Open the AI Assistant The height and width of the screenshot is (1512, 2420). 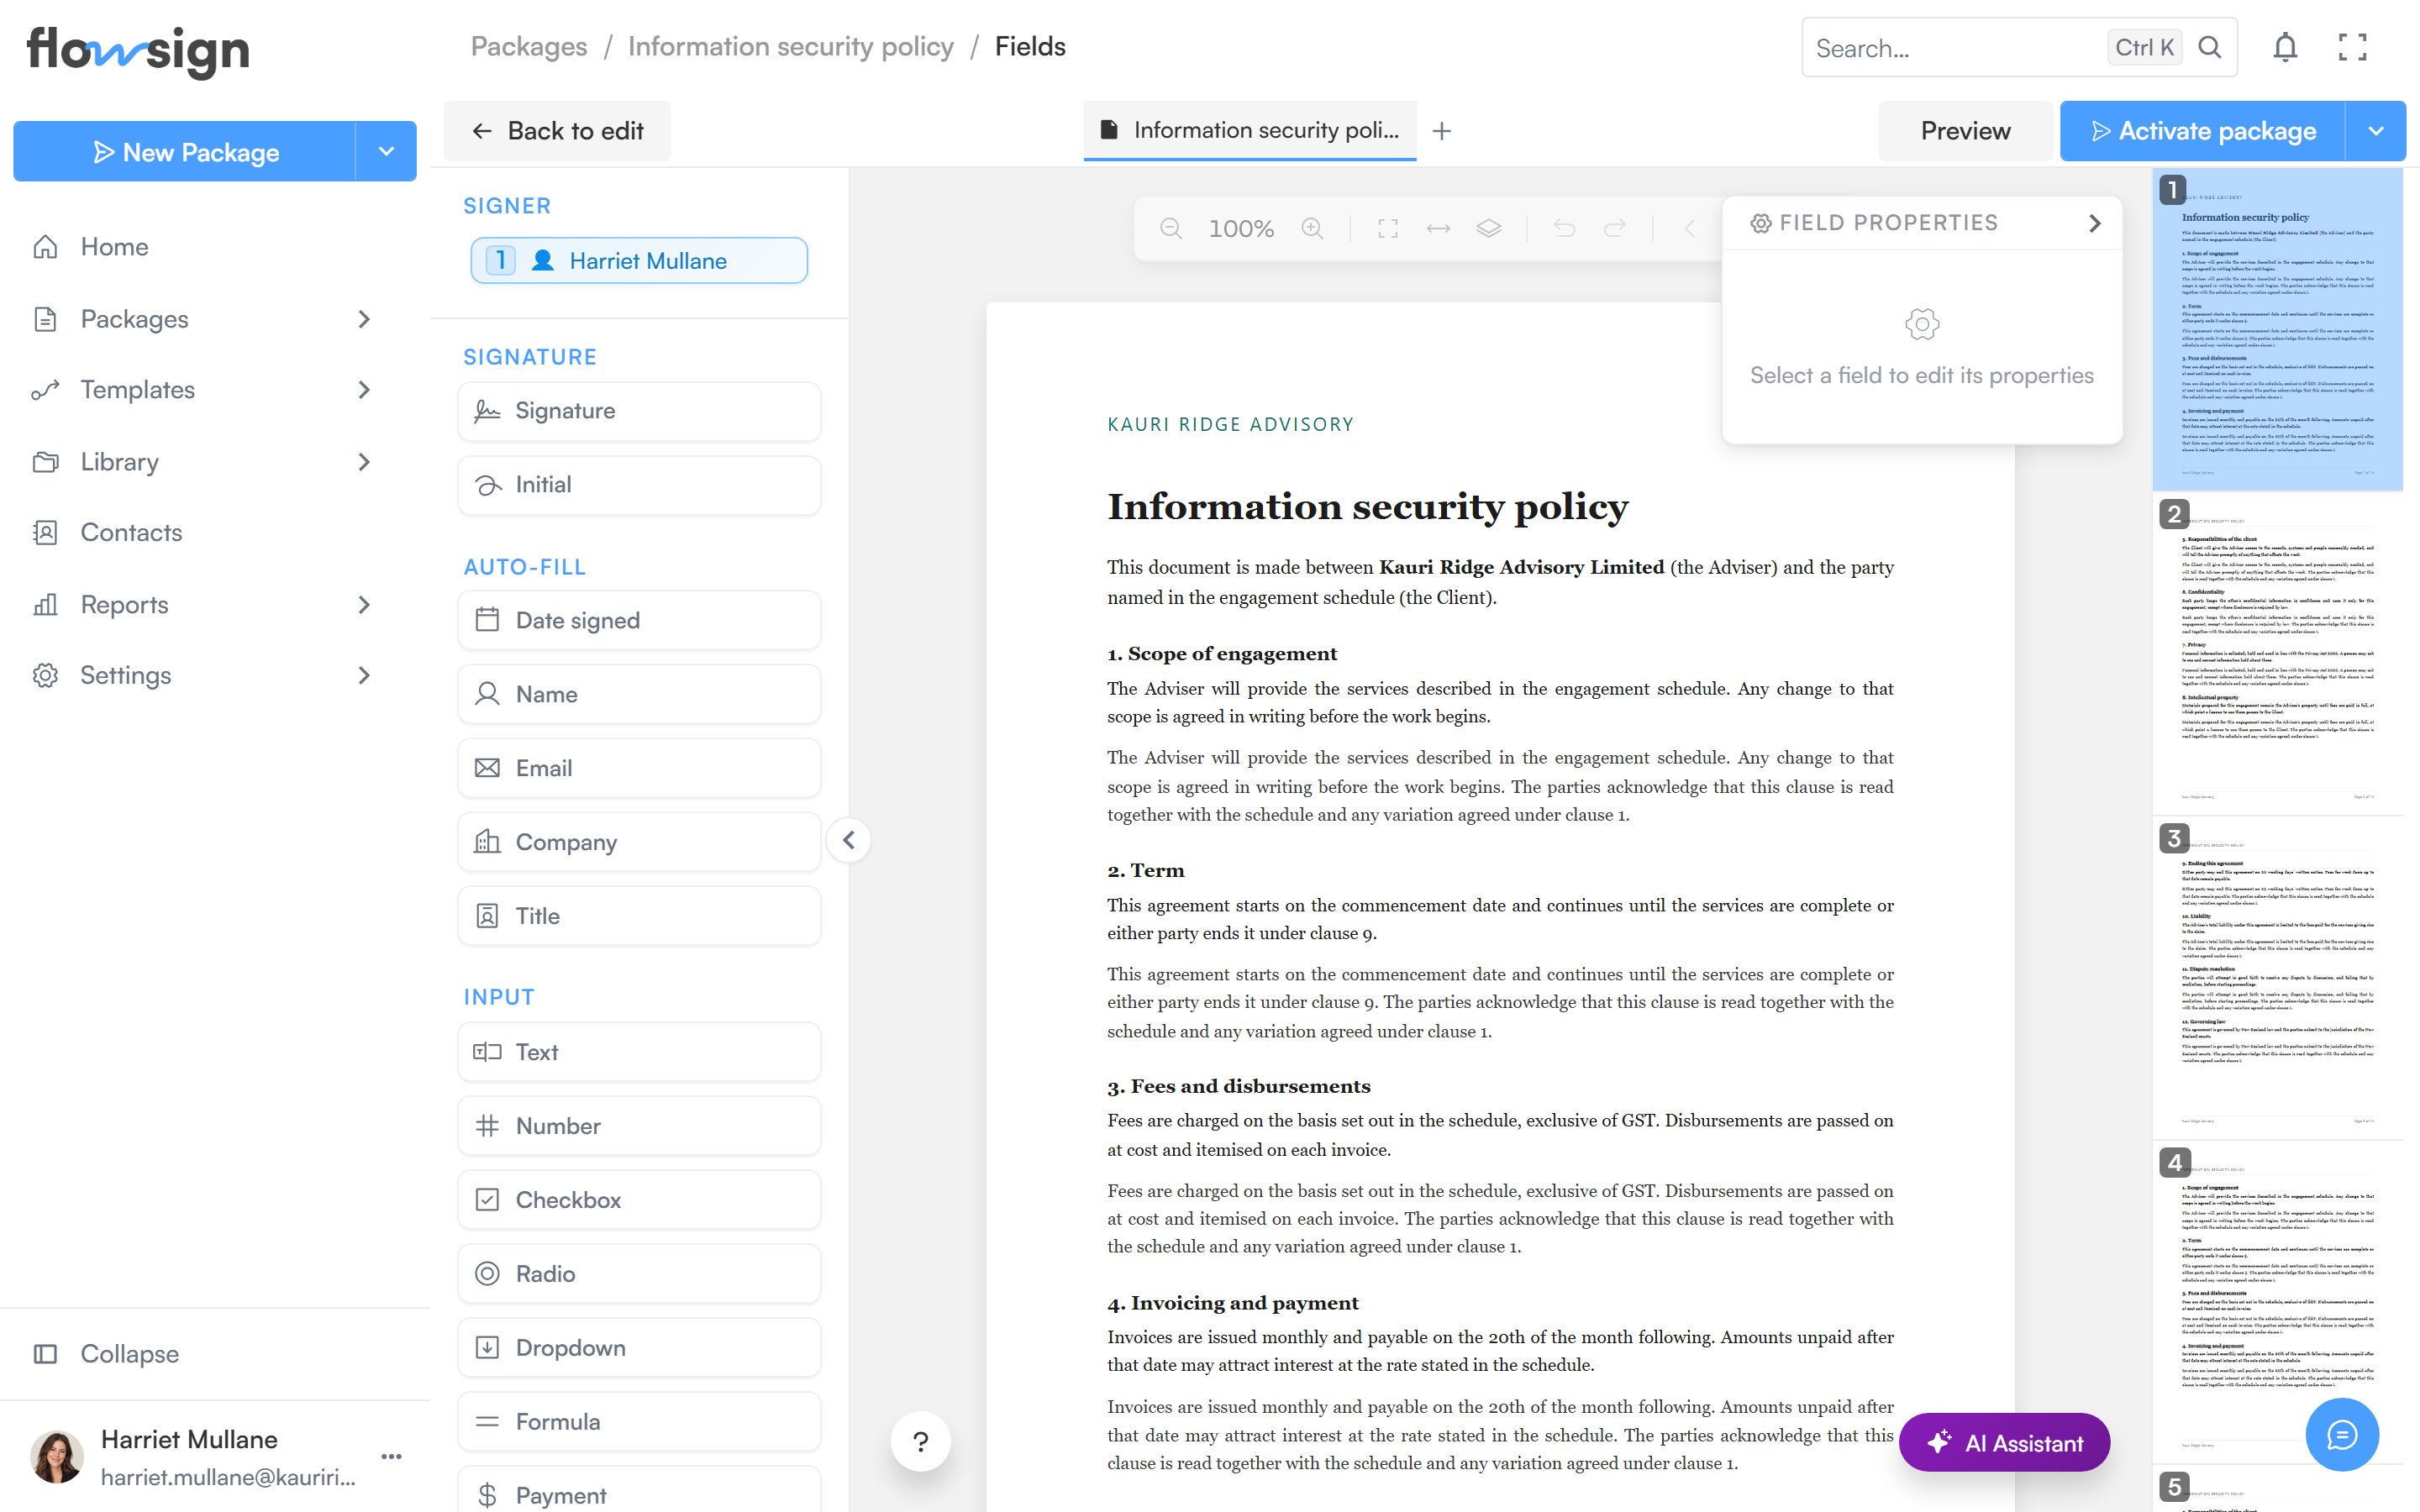tap(2005, 1442)
